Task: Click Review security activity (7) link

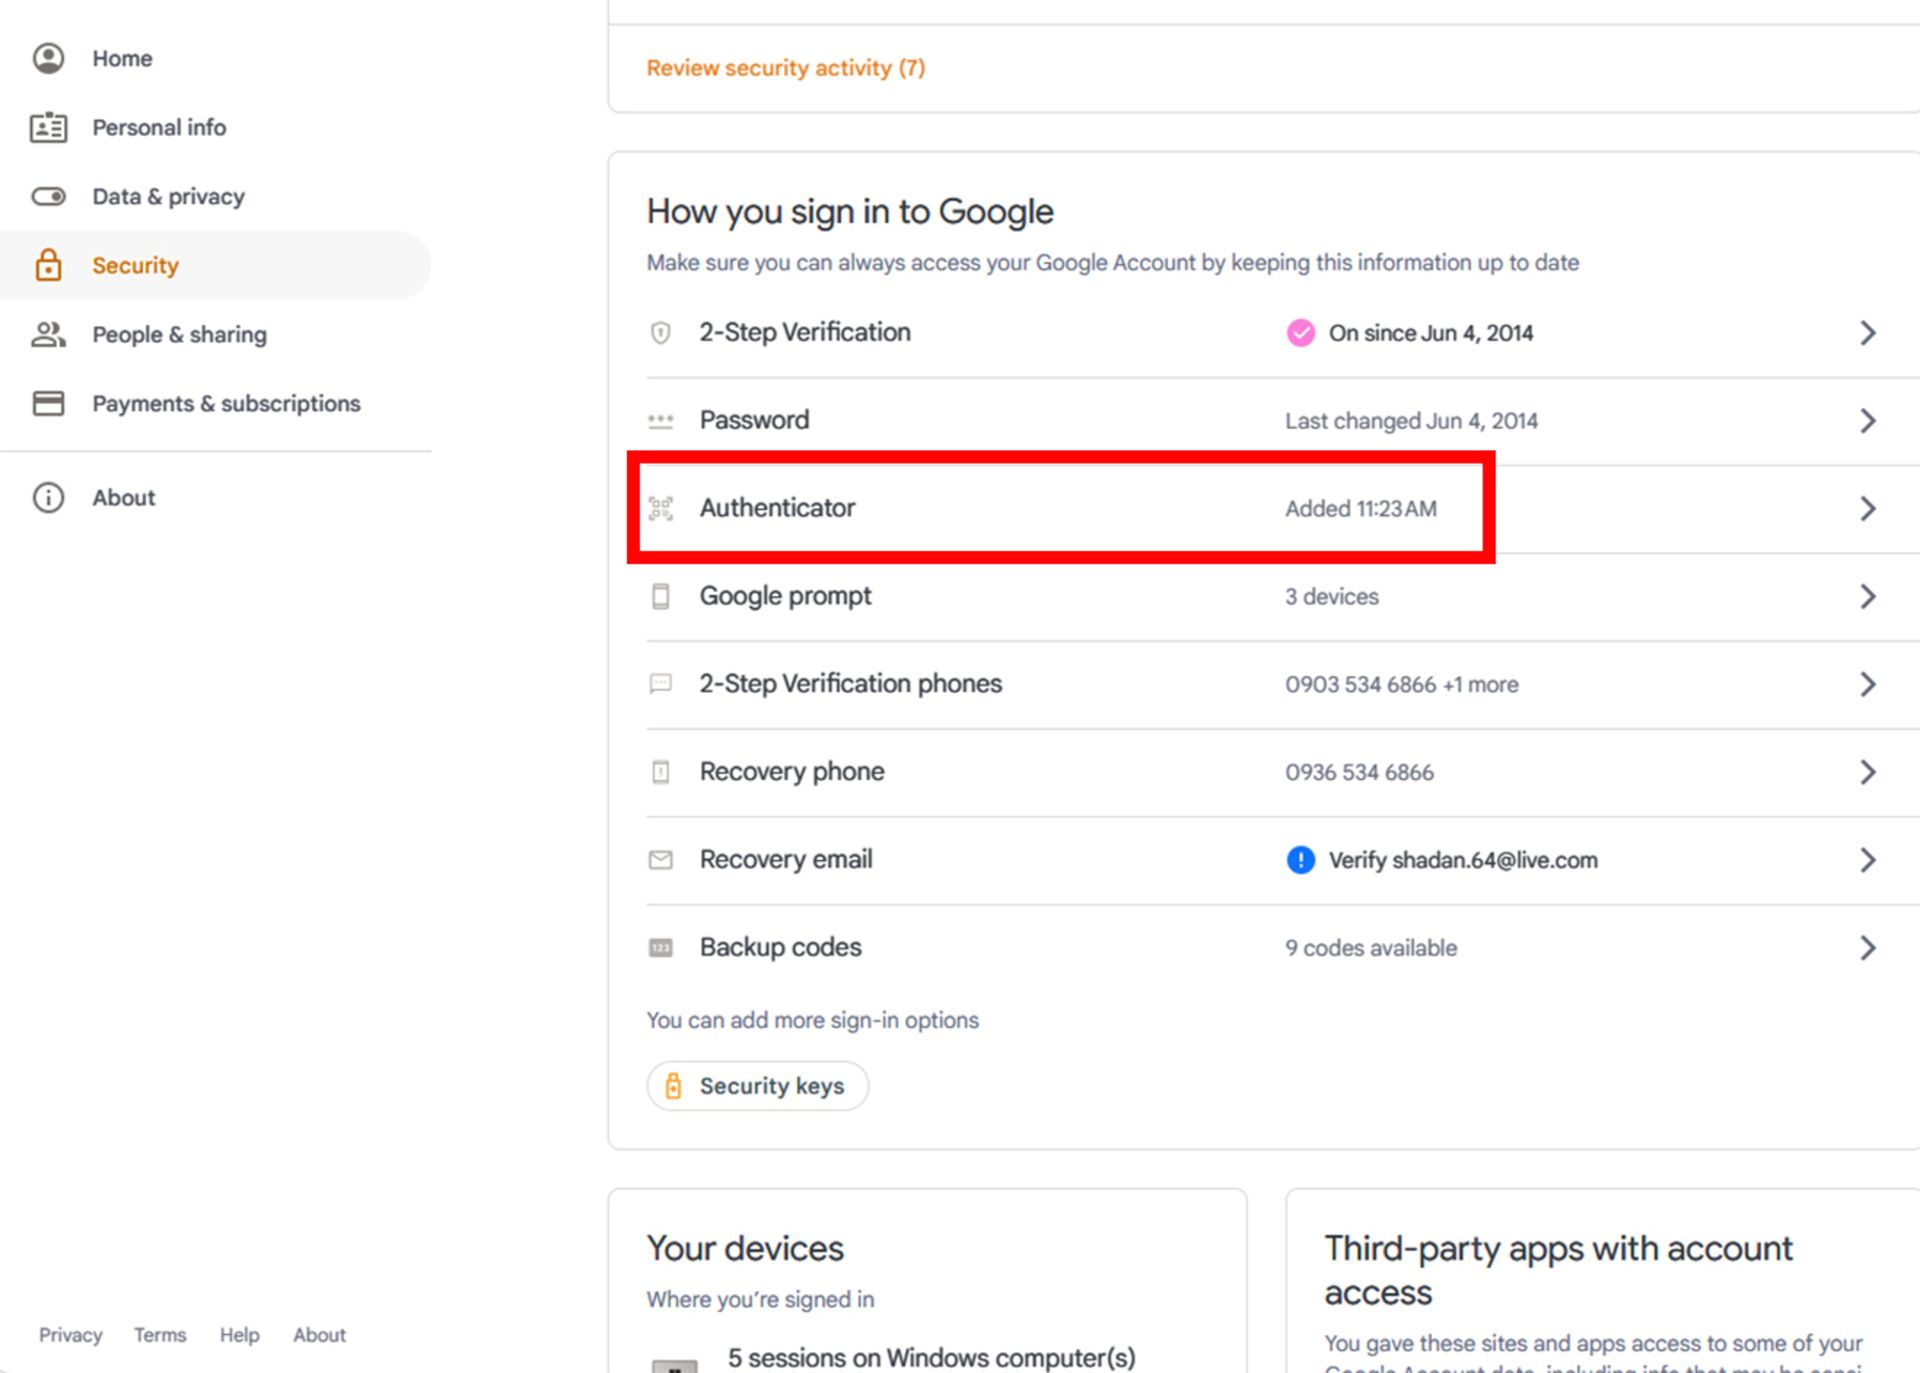Action: tap(786, 68)
